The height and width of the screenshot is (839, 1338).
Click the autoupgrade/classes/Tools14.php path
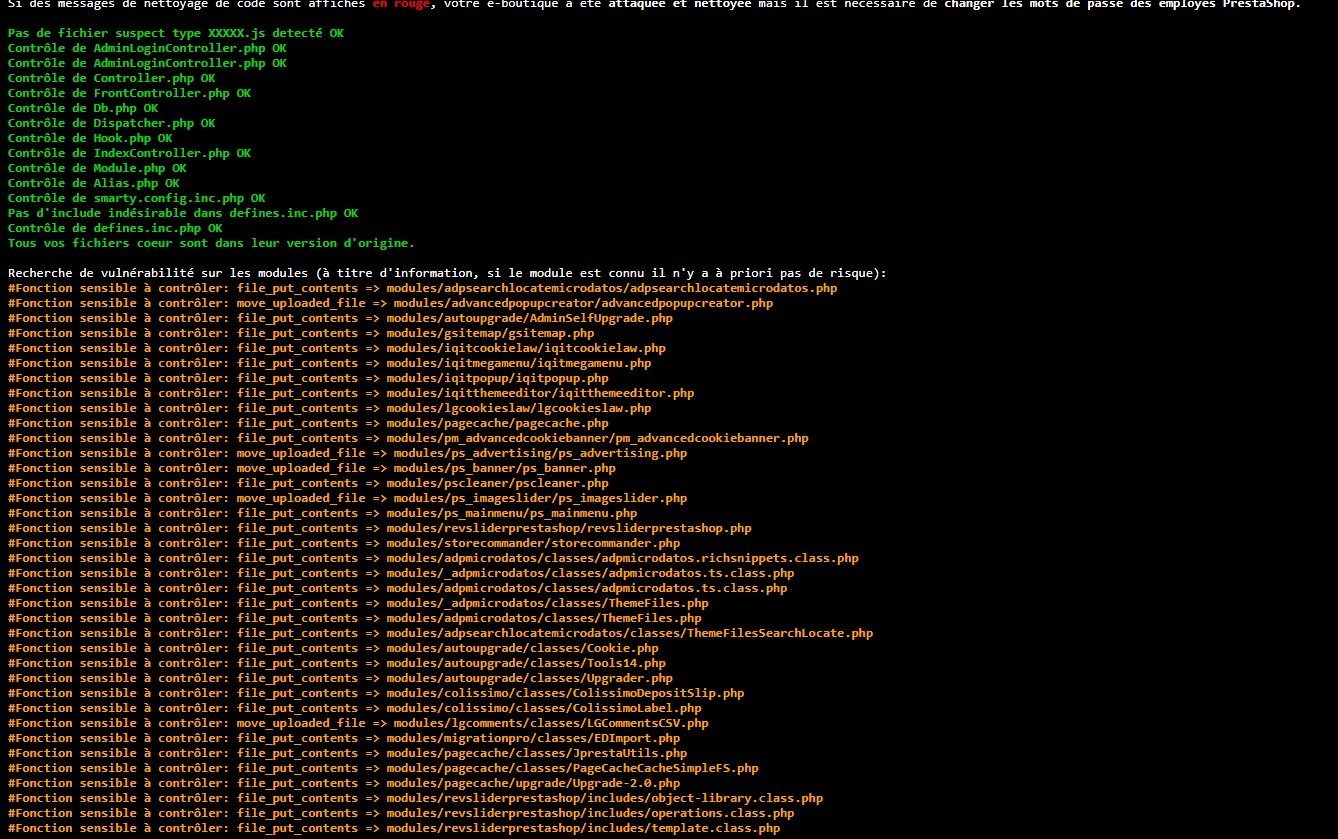[526, 663]
